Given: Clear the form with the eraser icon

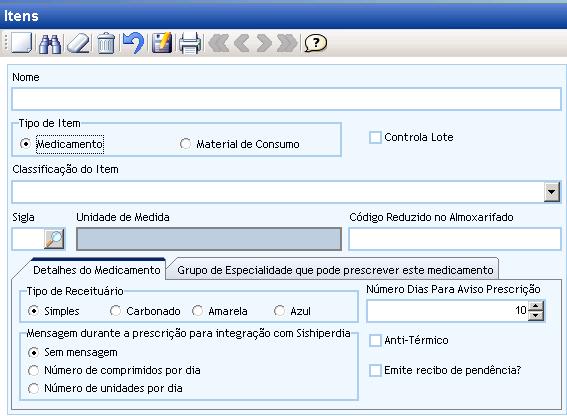Looking at the screenshot, I should point(78,44).
